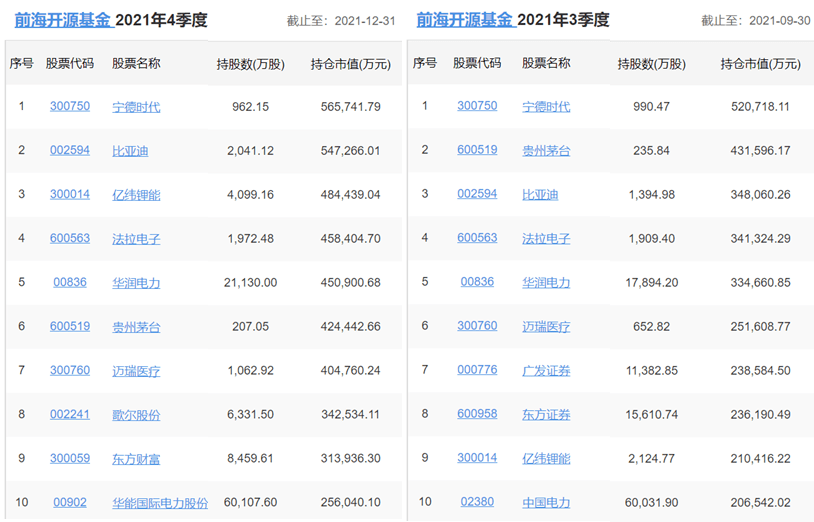Open 东方证券 stock name link

pyautogui.click(x=546, y=415)
